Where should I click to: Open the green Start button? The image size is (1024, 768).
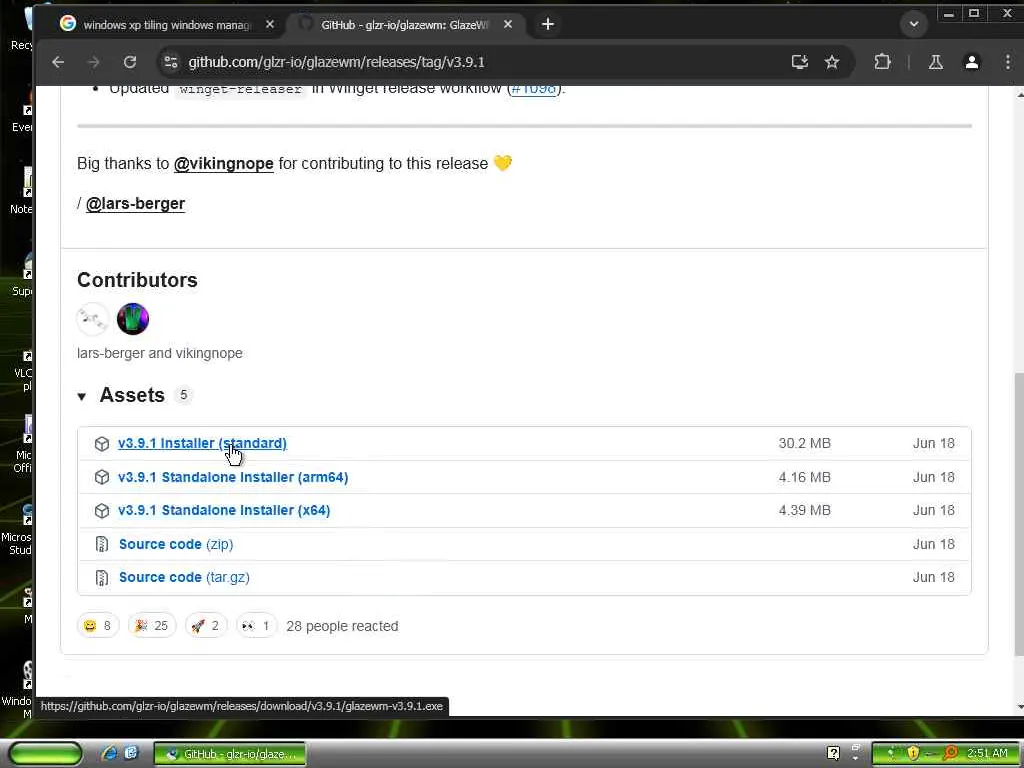click(46, 753)
